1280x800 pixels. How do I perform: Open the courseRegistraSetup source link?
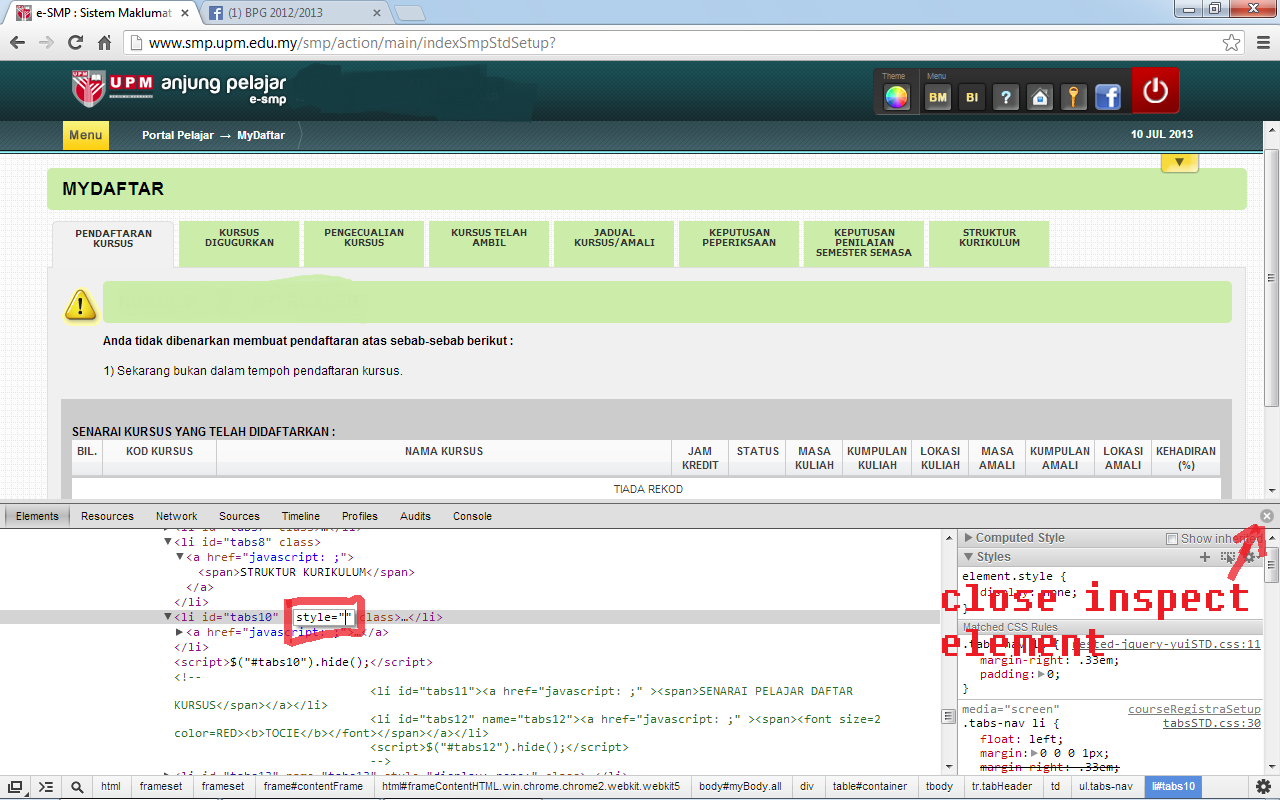pos(1194,709)
